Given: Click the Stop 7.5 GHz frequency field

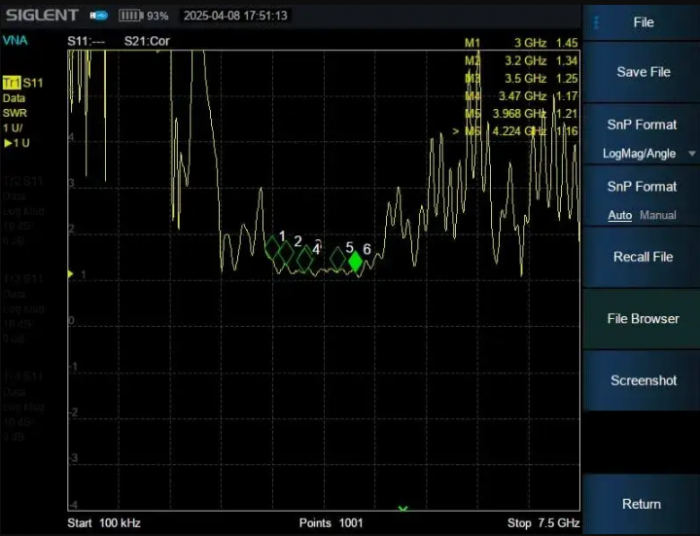Looking at the screenshot, I should [x=543, y=523].
